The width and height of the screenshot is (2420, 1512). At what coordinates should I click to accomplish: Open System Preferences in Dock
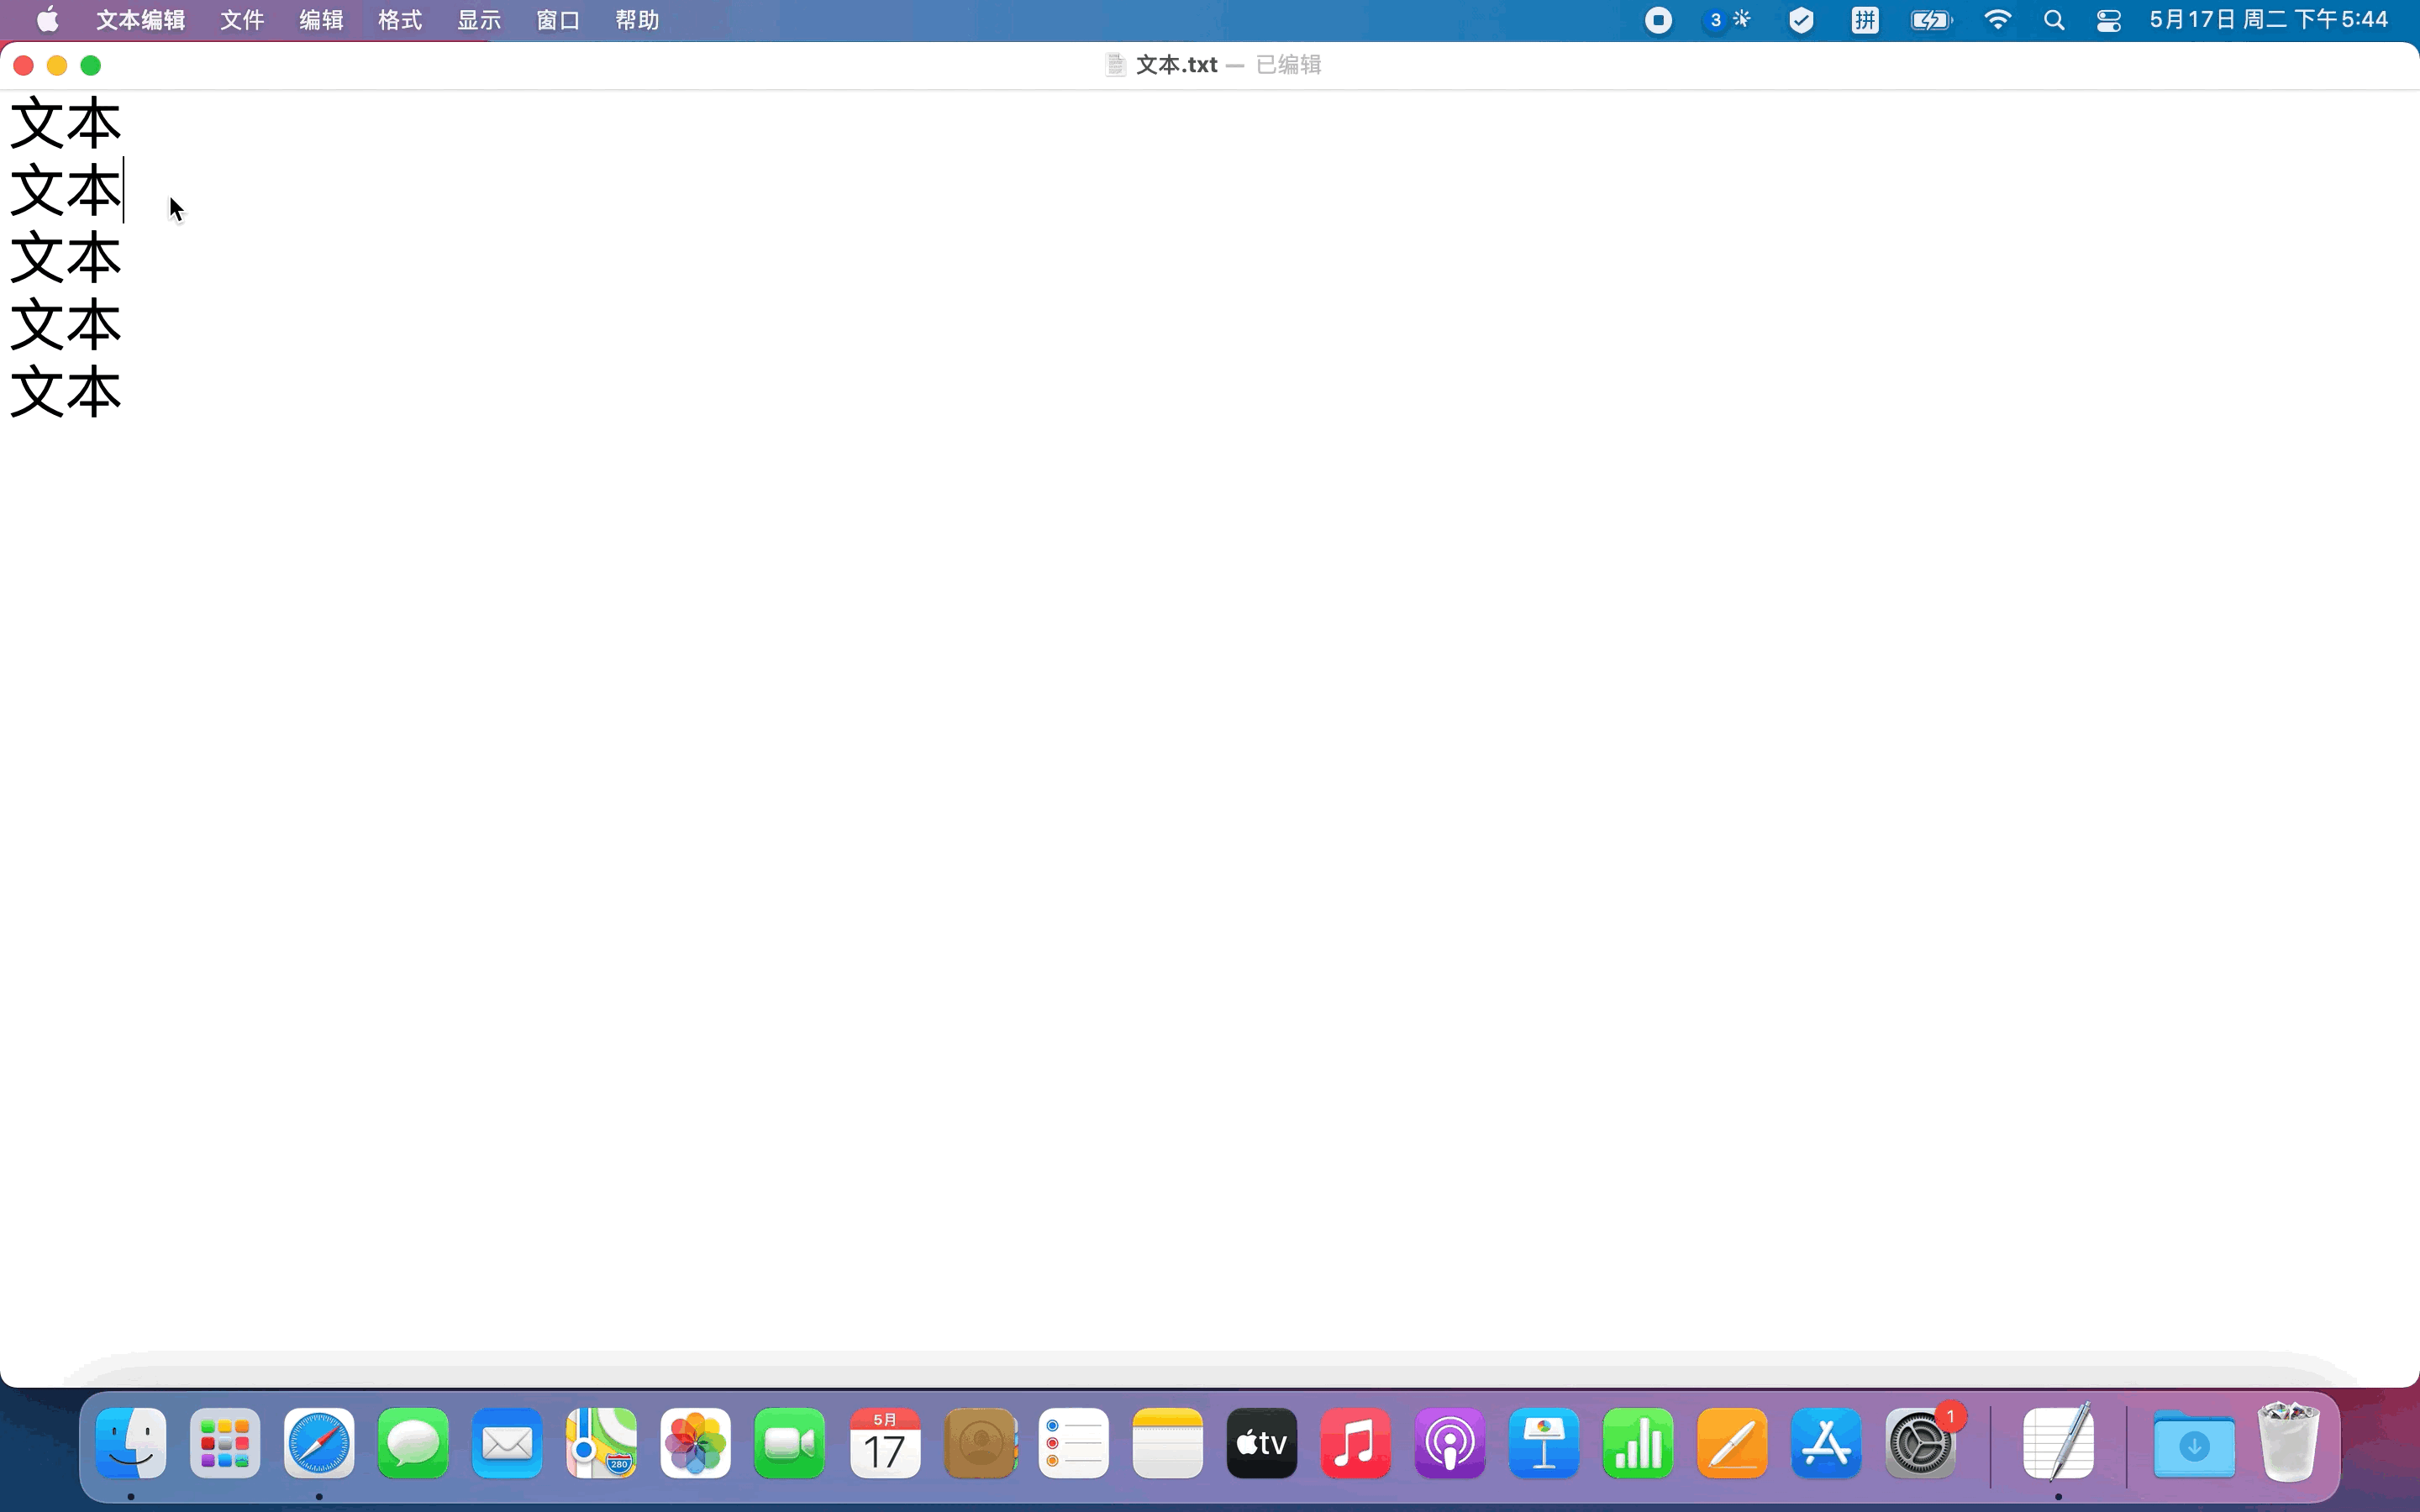click(1921, 1443)
